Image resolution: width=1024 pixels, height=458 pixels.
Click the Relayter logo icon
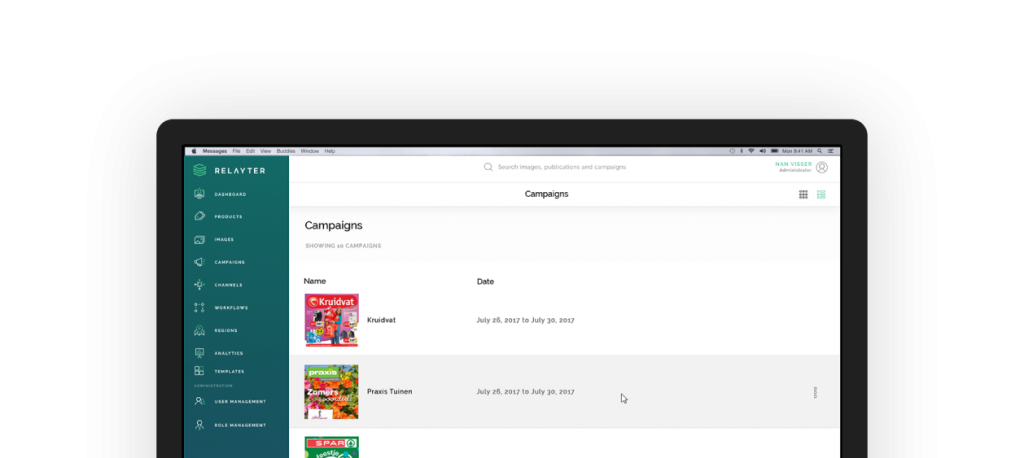(199, 171)
